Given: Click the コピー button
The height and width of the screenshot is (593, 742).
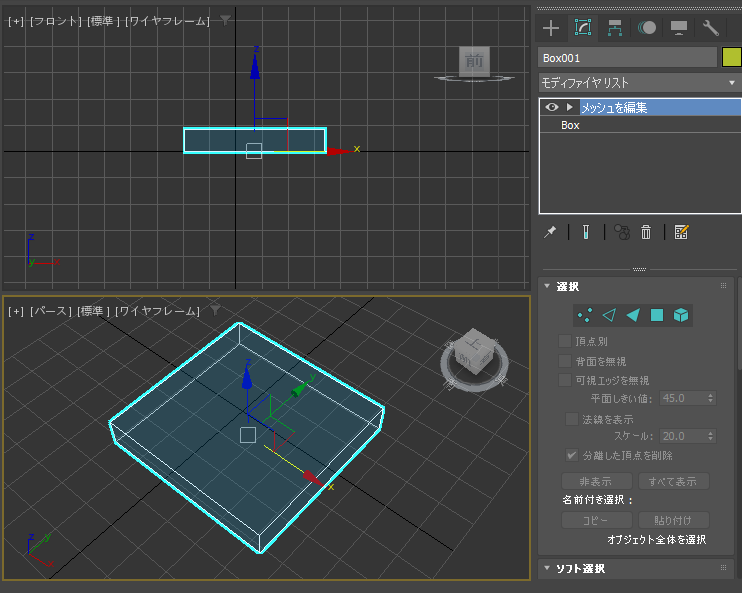Looking at the screenshot, I should pyautogui.click(x=596, y=520).
